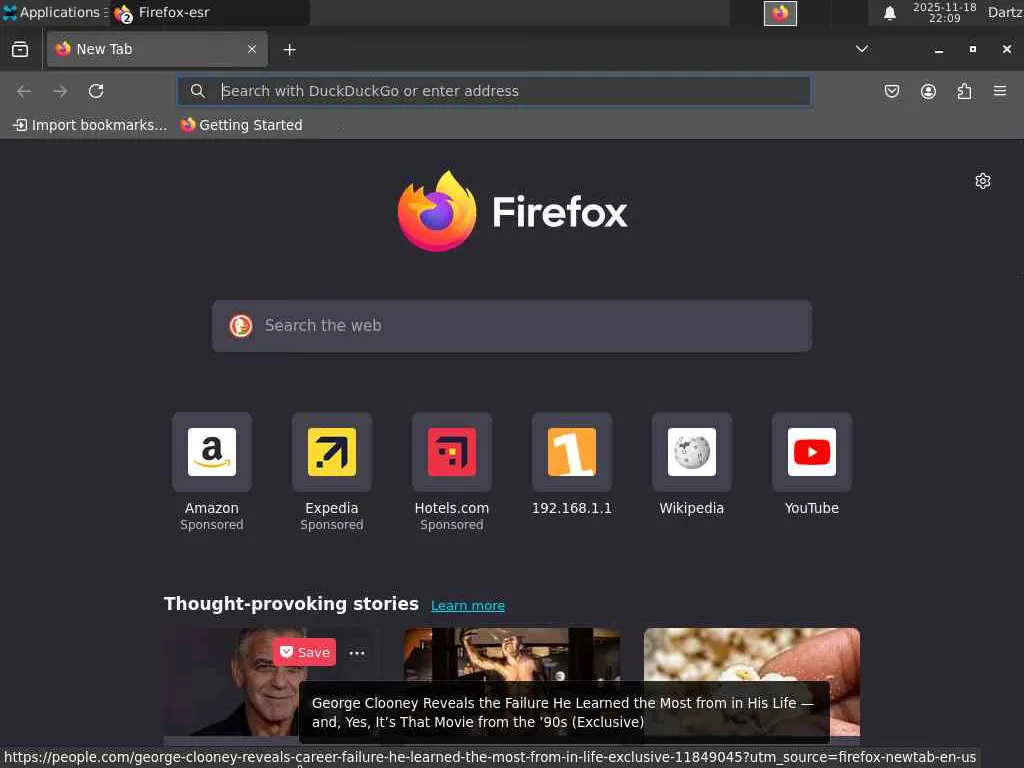Click Import bookmarks in bookmarks toolbar
This screenshot has height=768, width=1024.
point(90,125)
